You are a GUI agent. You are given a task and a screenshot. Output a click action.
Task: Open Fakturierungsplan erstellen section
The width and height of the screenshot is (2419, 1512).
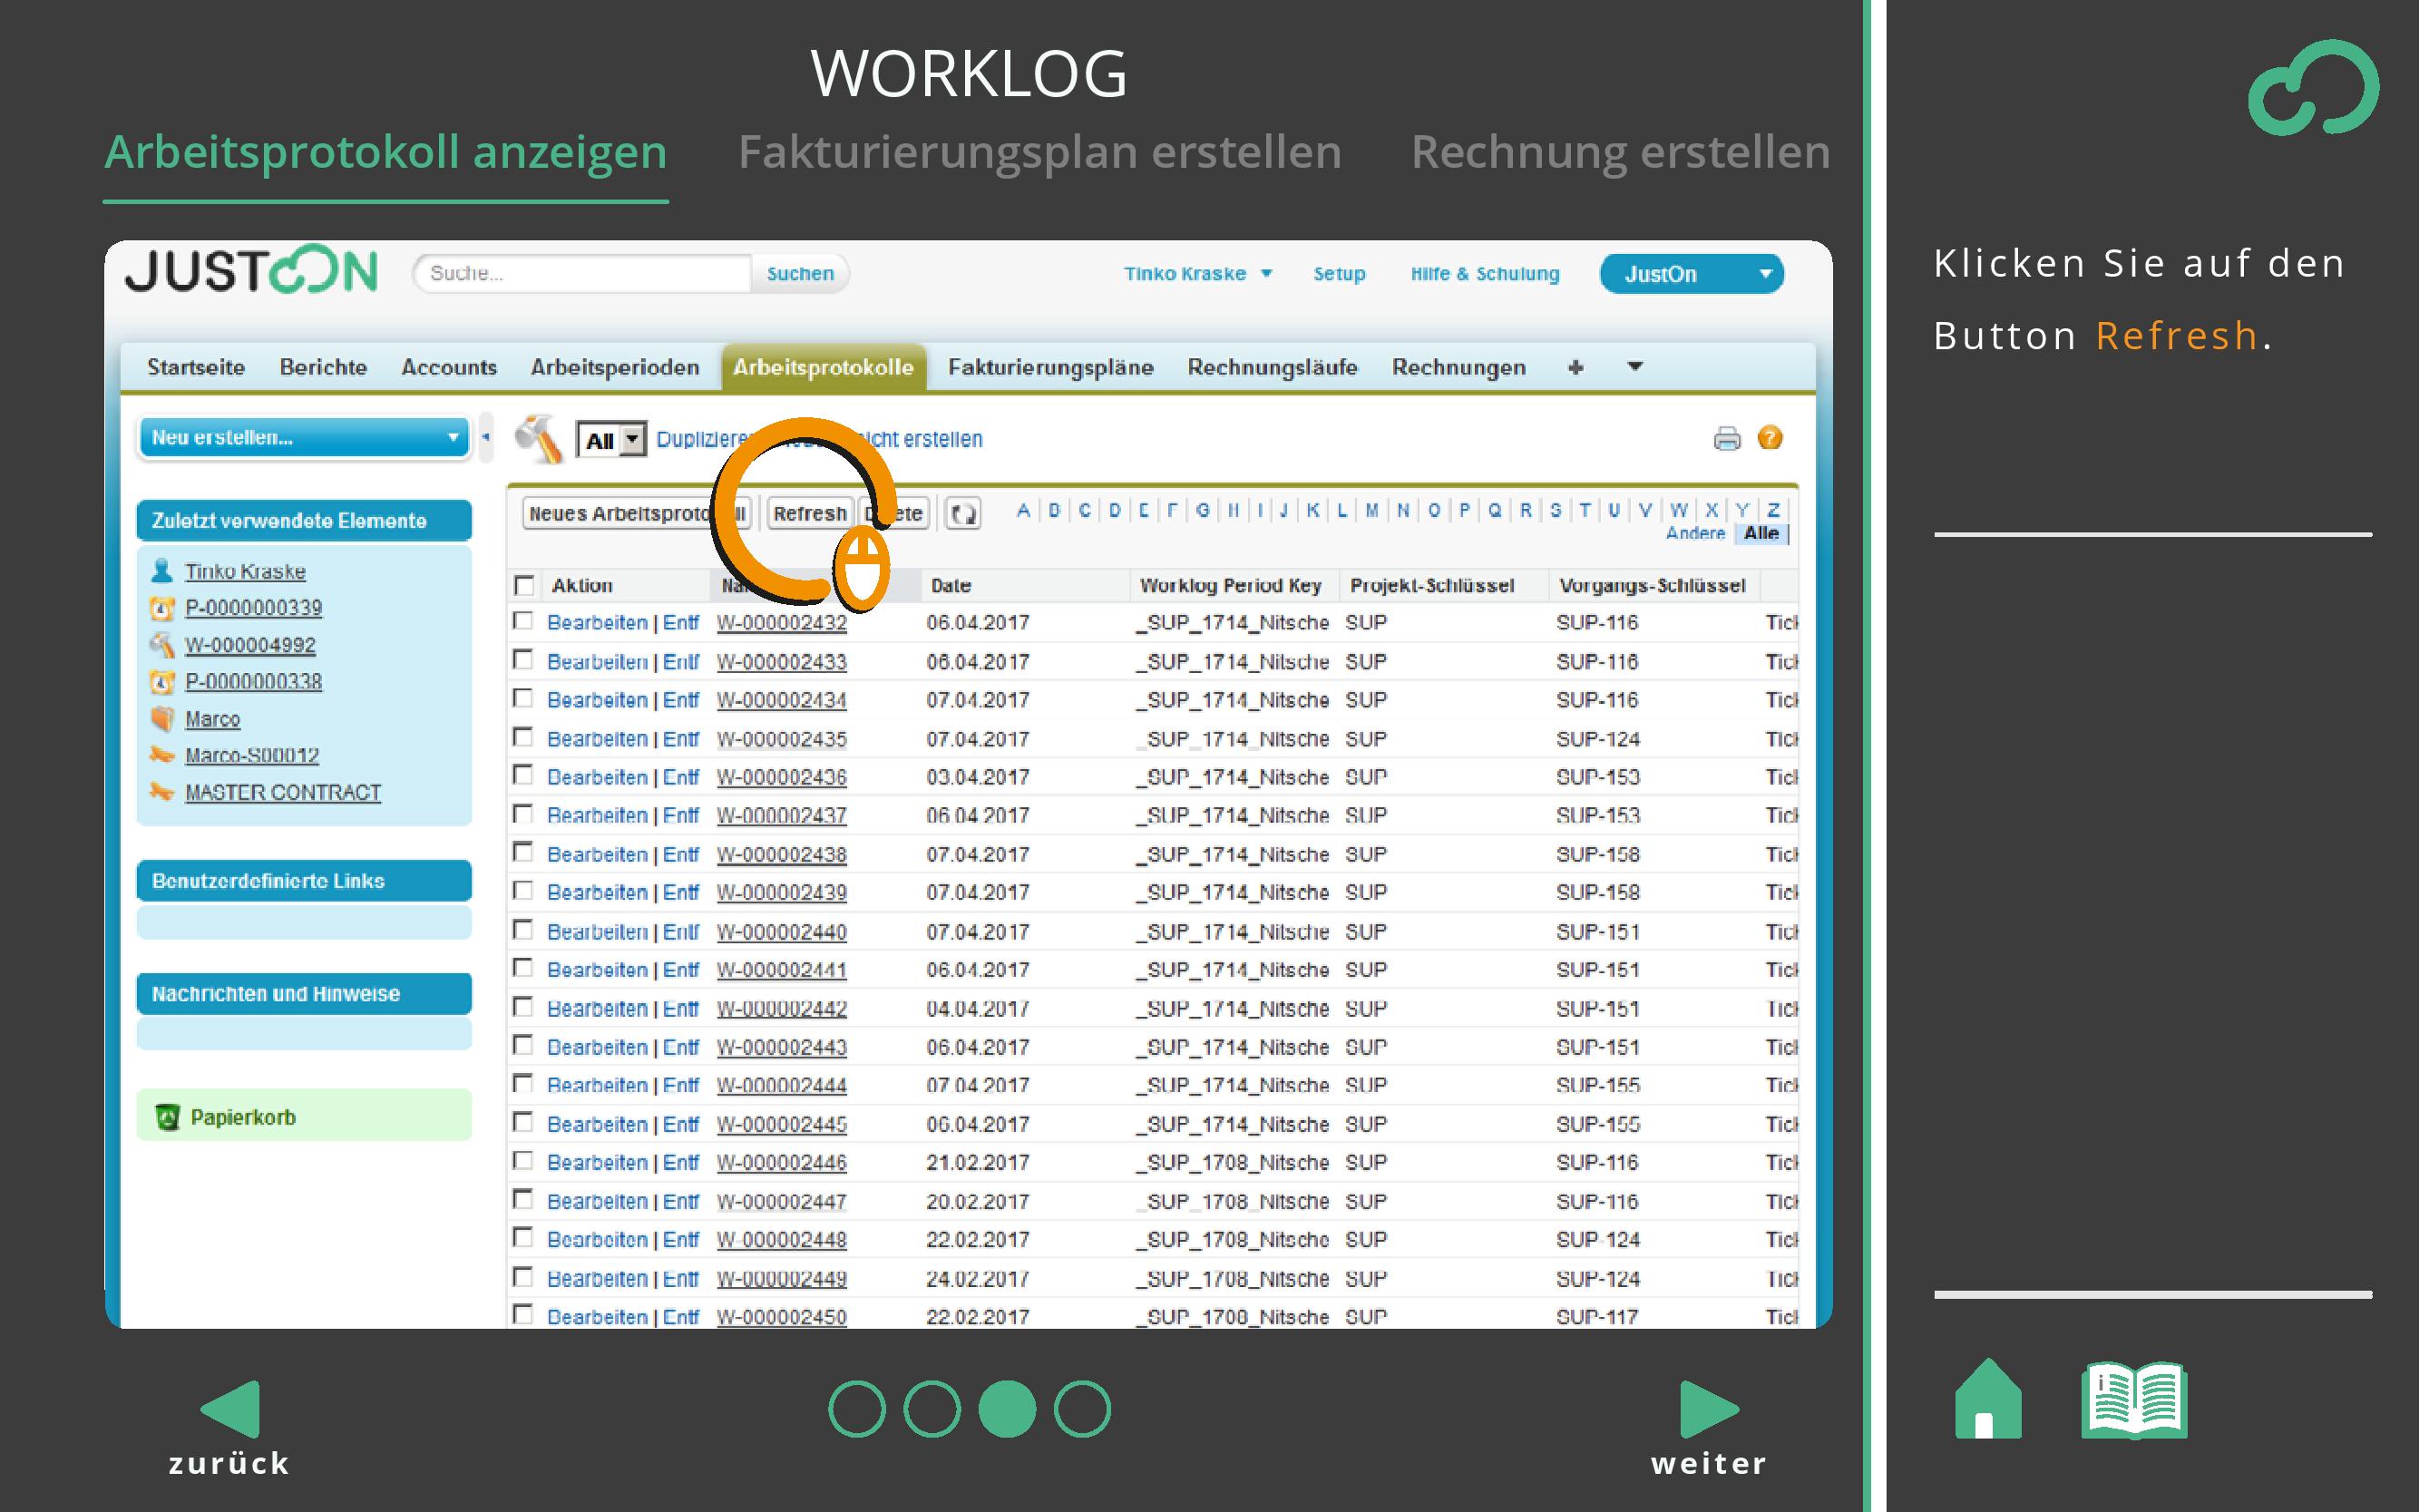(1039, 153)
